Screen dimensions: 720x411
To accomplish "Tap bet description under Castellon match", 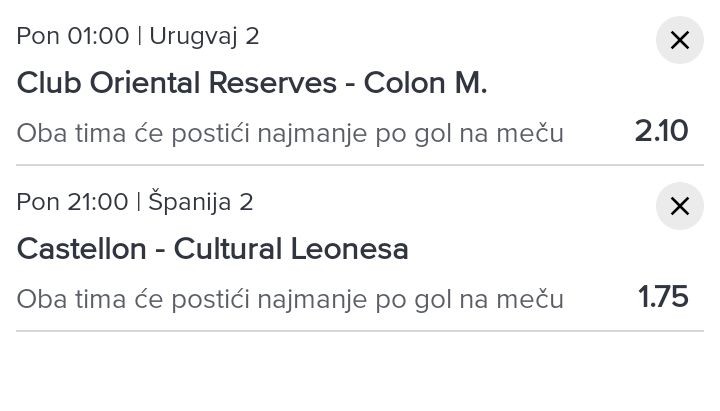I will coord(290,299).
